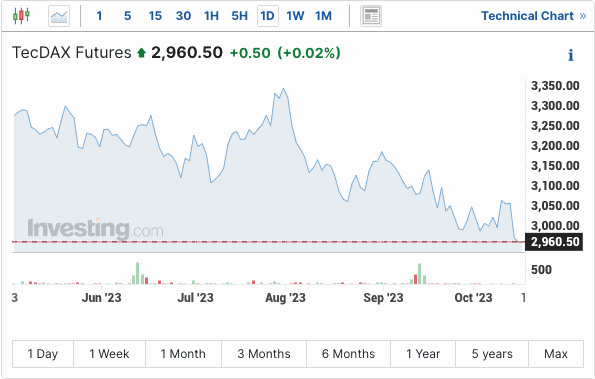595x379 pixels.
Task: Open the news layout icon
Action: point(371,16)
